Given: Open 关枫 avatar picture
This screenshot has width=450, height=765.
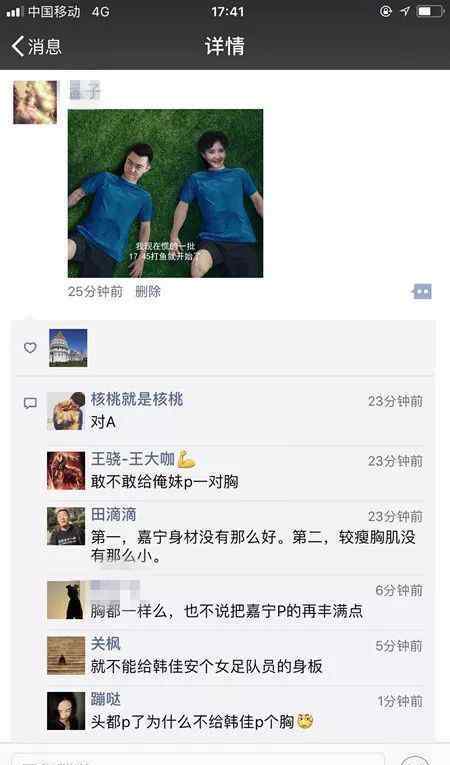Looking at the screenshot, I should click(66, 656).
